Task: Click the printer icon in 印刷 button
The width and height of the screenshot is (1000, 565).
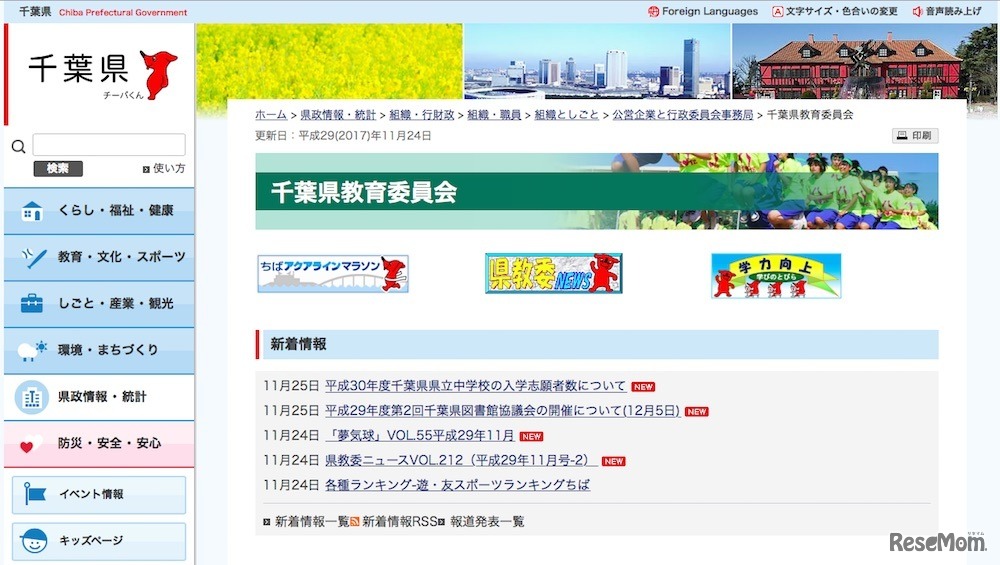Action: point(902,135)
